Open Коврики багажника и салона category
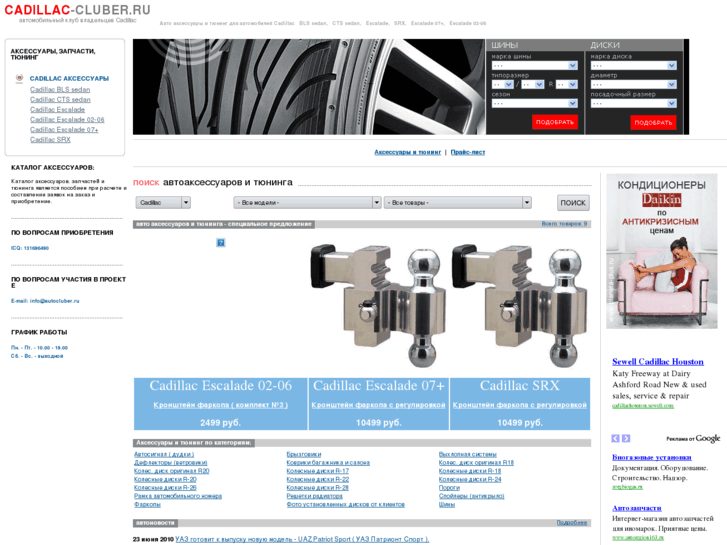Viewport: 727px width, 545px height. tap(328, 463)
